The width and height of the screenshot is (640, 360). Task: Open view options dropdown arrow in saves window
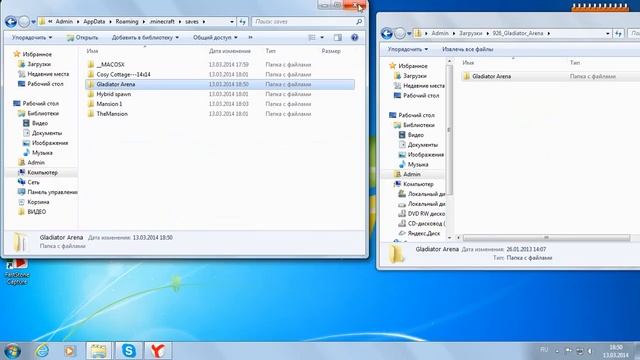322,38
